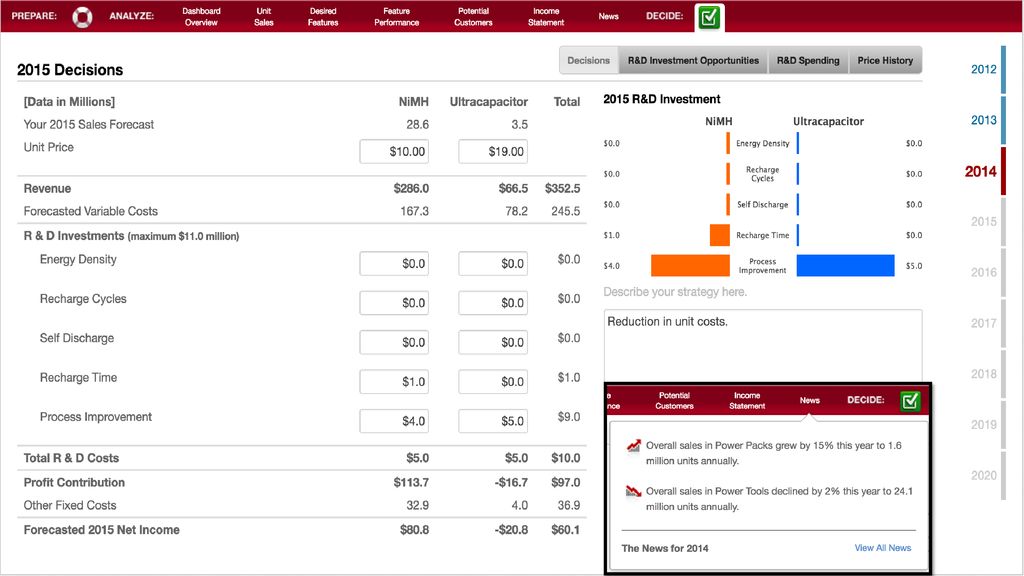Screen dimensions: 1024x576
Task: Open the Unit Sales analysis
Action: (x=264, y=16)
